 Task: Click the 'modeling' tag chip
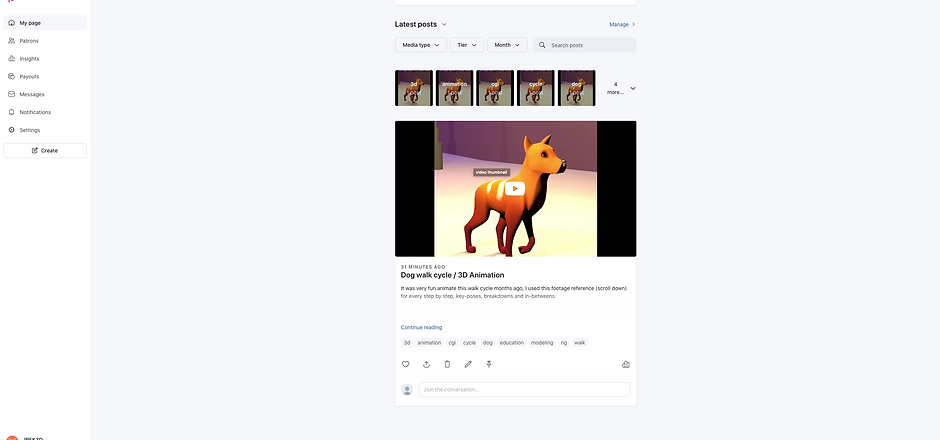coord(542,343)
